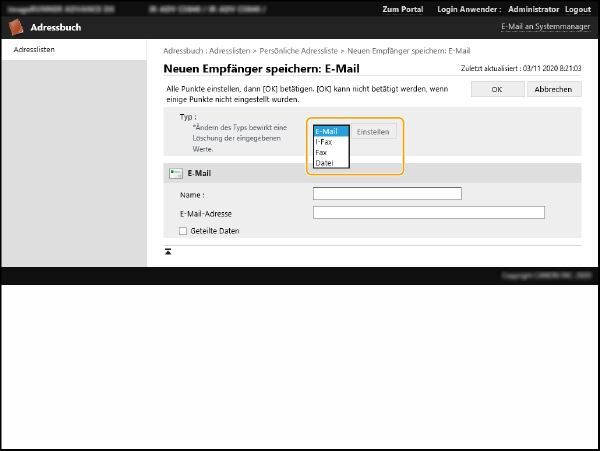
Task: Focus the E-Mail-Adresse text field
Action: (428, 213)
